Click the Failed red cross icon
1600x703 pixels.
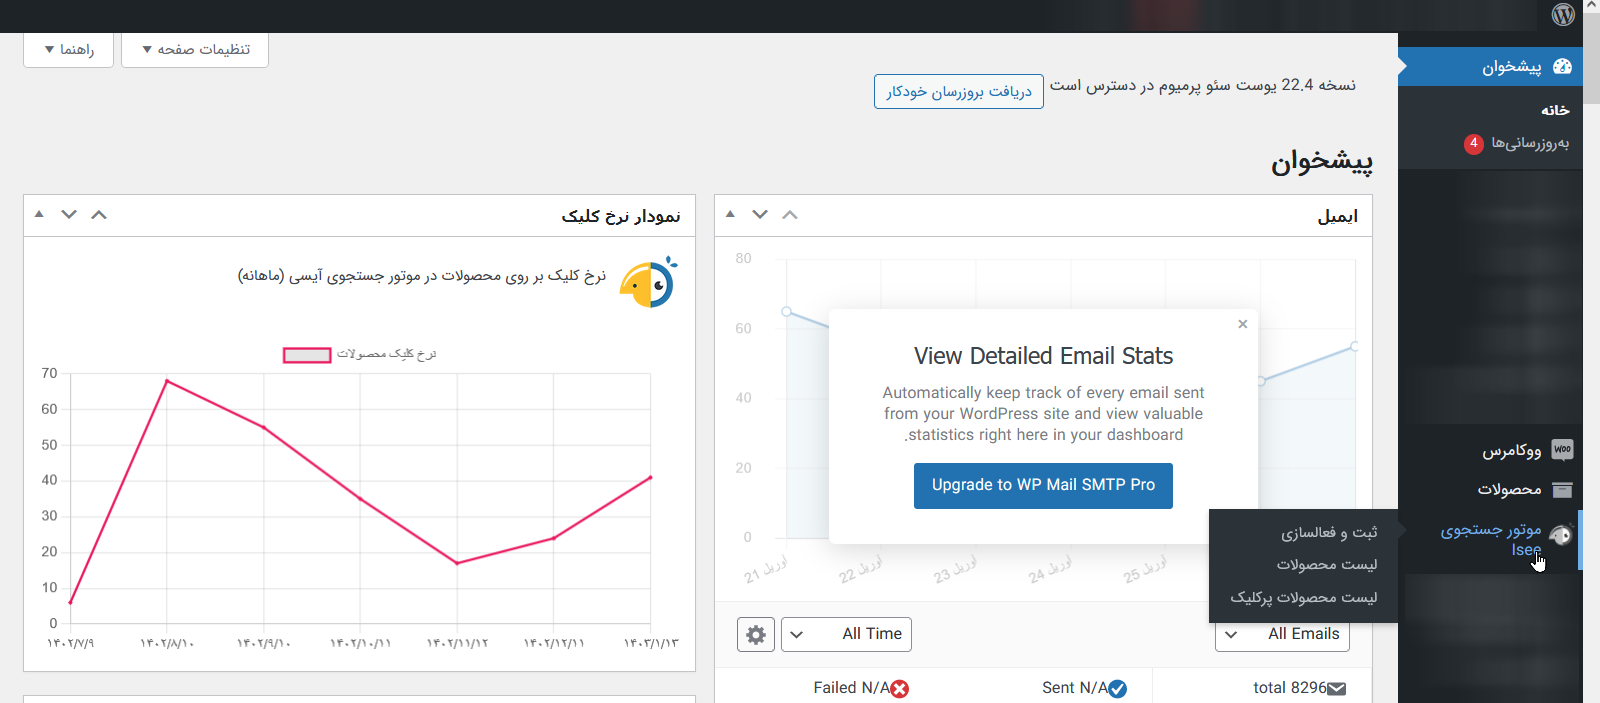tap(900, 688)
